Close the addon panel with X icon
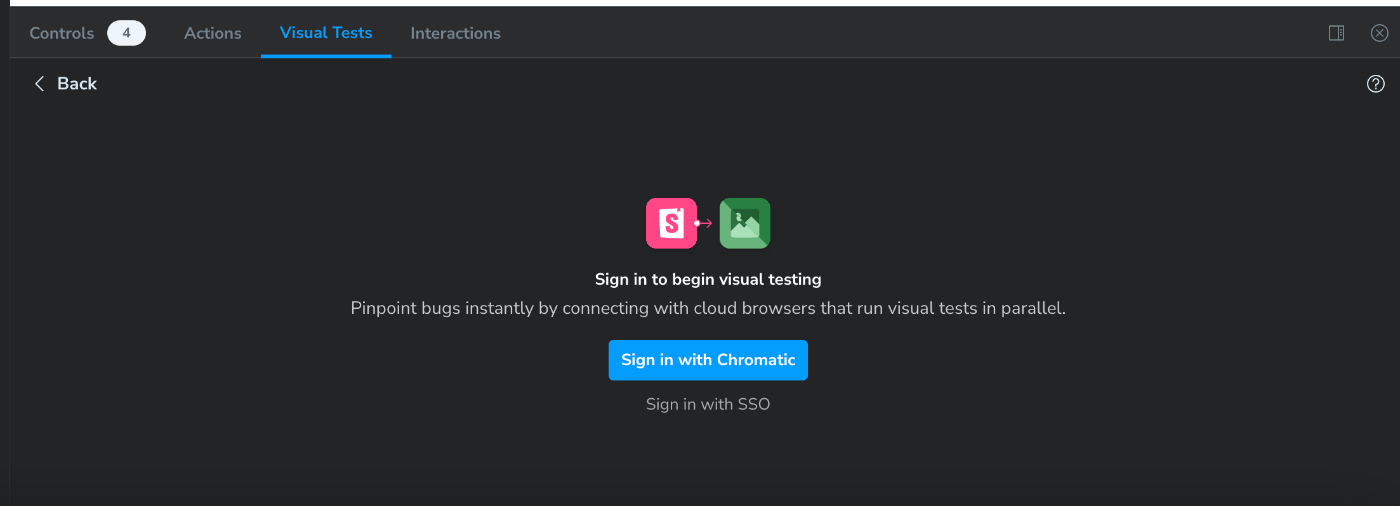Viewport: 1400px width, 506px height. (x=1379, y=33)
